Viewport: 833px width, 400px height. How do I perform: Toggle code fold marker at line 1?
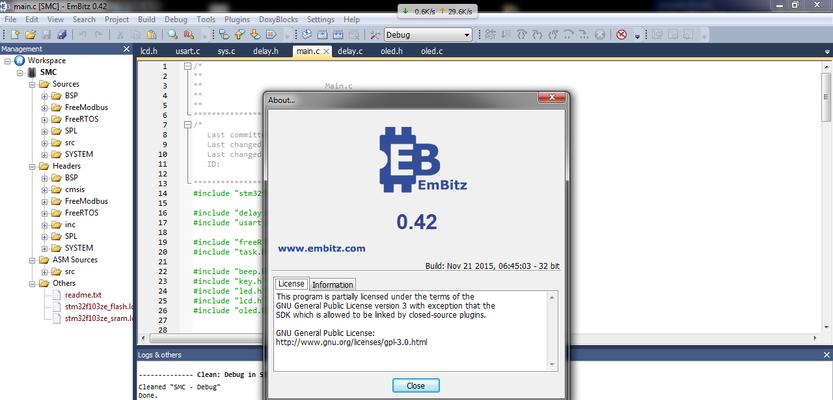pyautogui.click(x=188, y=66)
